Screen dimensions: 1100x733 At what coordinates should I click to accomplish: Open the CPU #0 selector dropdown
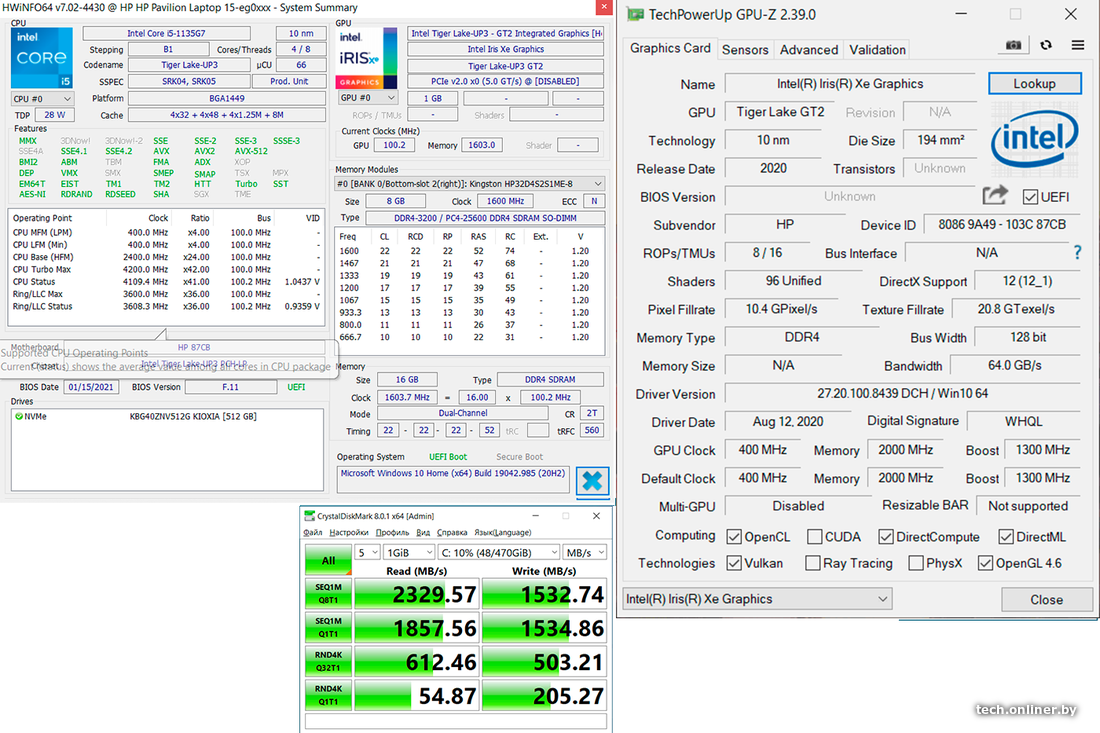pyautogui.click(x=42, y=99)
